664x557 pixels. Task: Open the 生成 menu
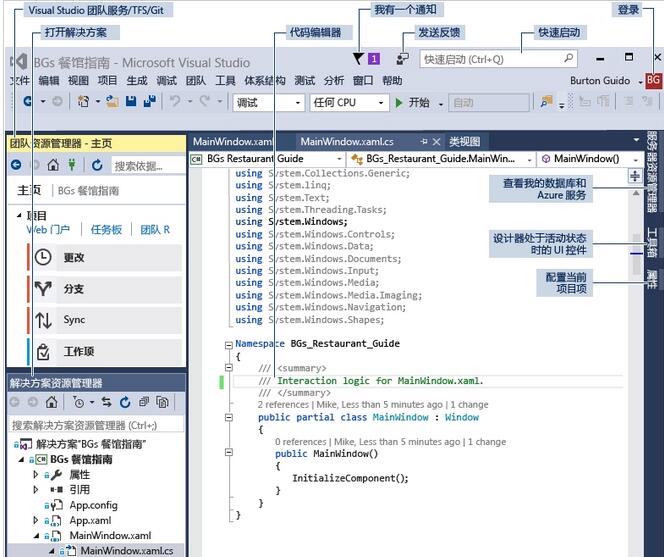coord(136,80)
